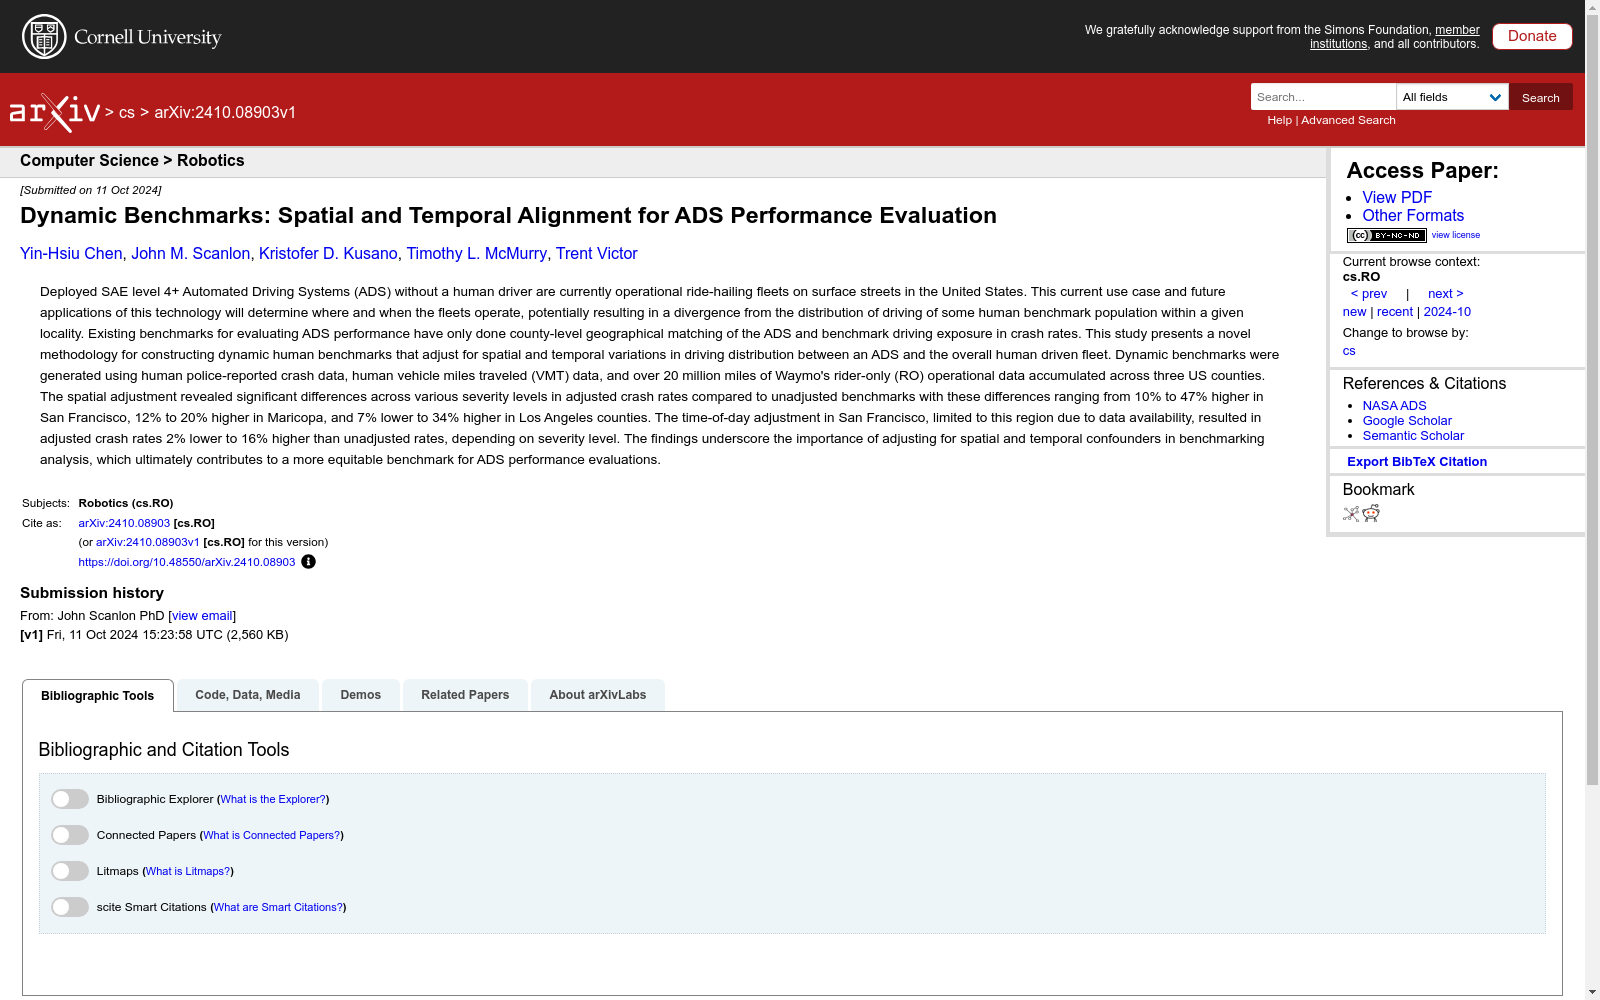Open Semantic Scholar link
Image resolution: width=1600 pixels, height=1000 pixels.
1413,436
